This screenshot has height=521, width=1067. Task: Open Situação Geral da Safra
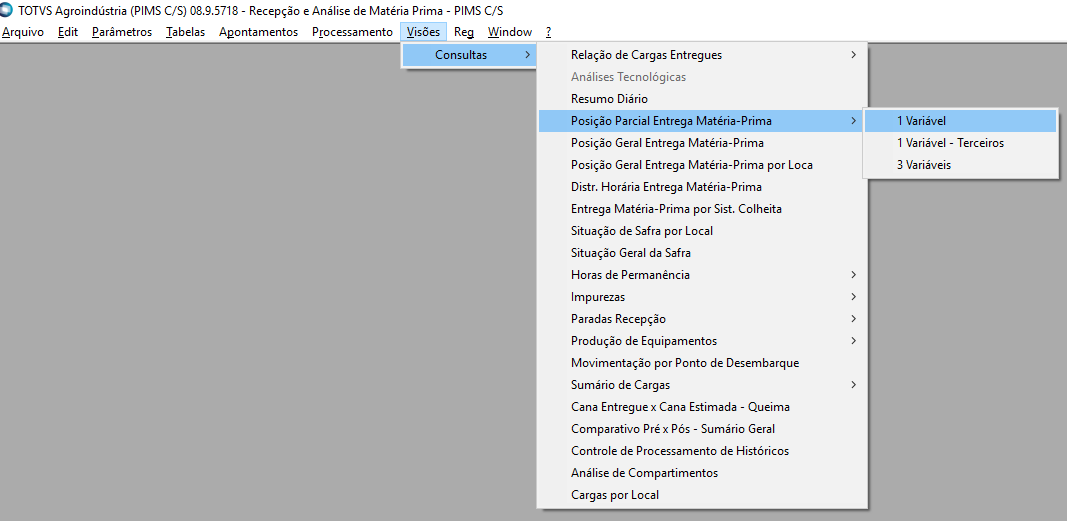tap(702, 253)
